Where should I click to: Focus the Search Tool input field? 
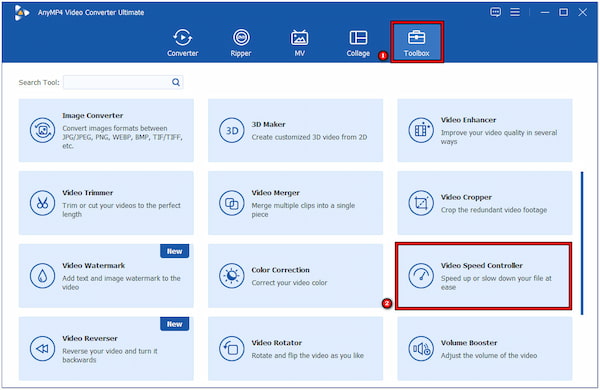pos(123,82)
